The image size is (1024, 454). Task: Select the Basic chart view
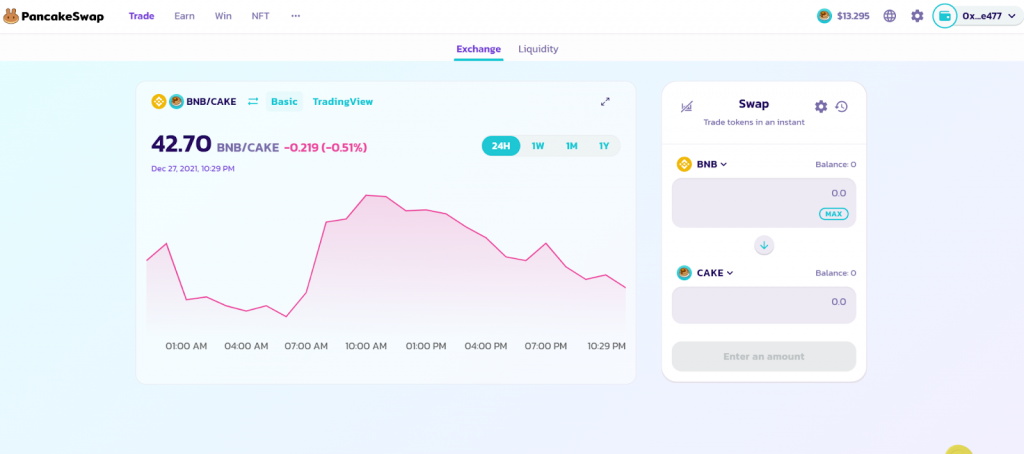click(284, 101)
